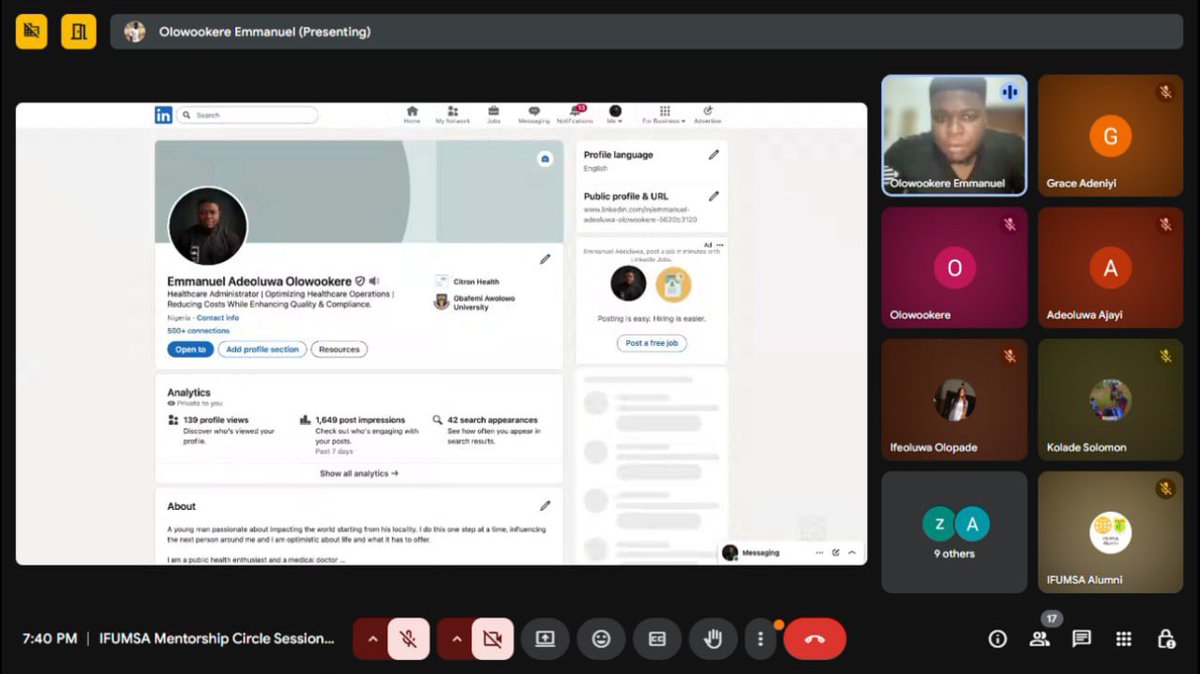Select the Ifeoluwa Olopade participant tile
Viewport: 1200px width, 674px height.
click(954, 399)
